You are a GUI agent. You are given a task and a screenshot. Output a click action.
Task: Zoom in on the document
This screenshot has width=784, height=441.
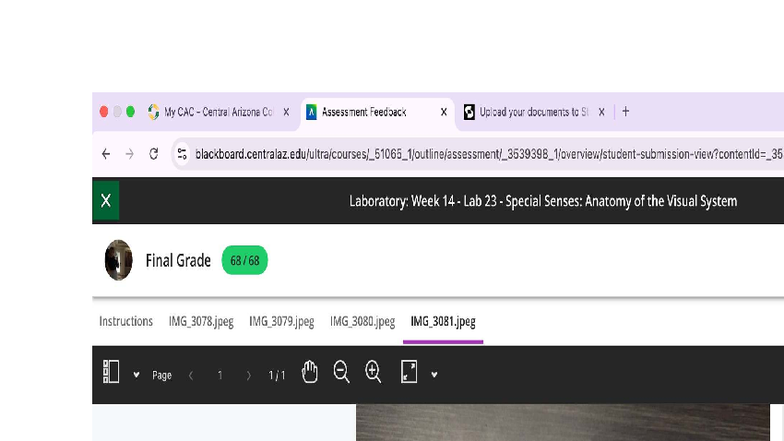(x=373, y=373)
